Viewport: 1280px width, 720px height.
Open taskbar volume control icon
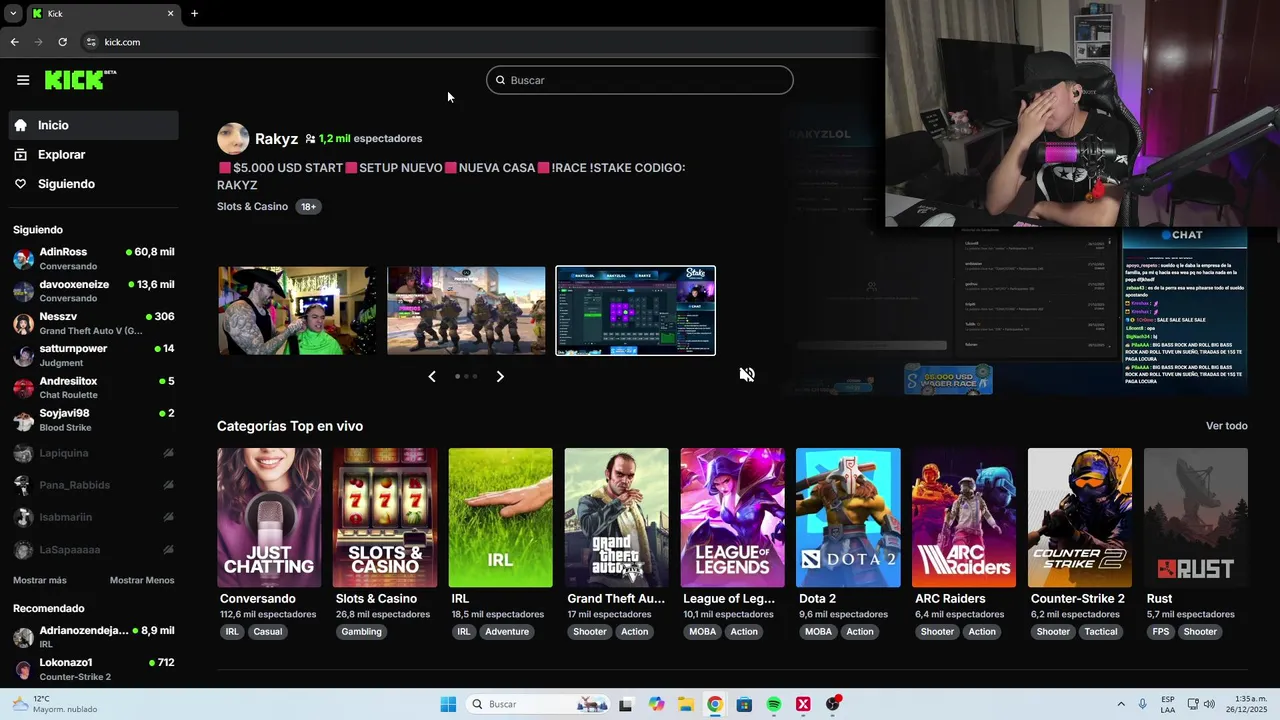pos(1209,704)
